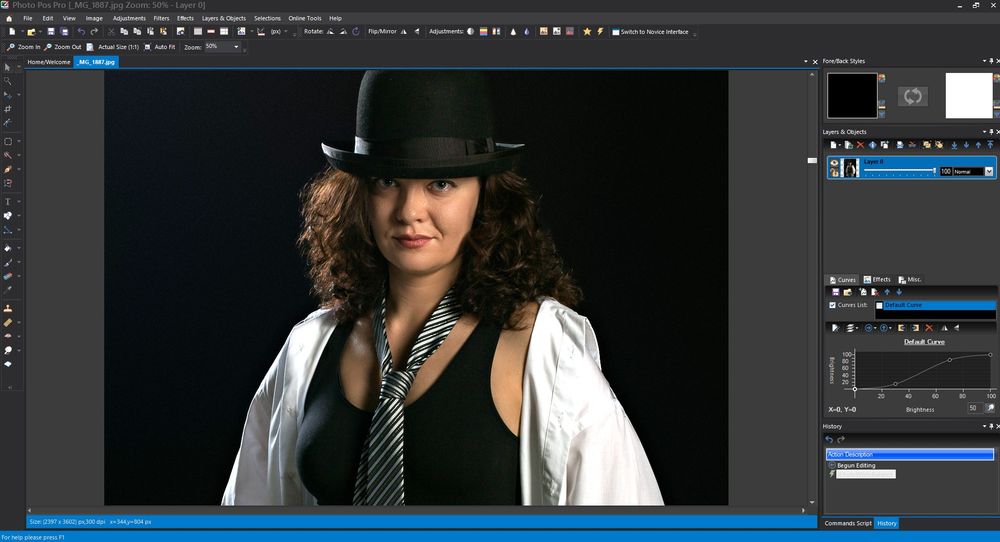Click the white background color swatch
Image resolution: width=1000 pixels, height=542 pixels.
pos(969,96)
